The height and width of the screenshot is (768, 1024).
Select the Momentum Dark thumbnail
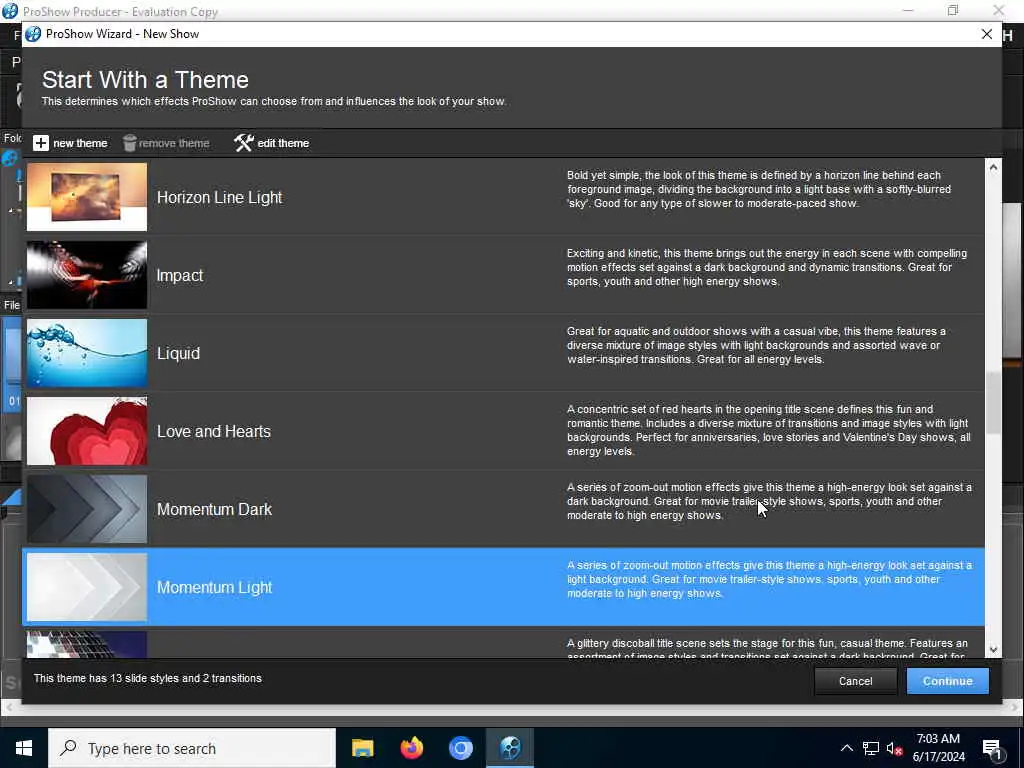(87, 509)
